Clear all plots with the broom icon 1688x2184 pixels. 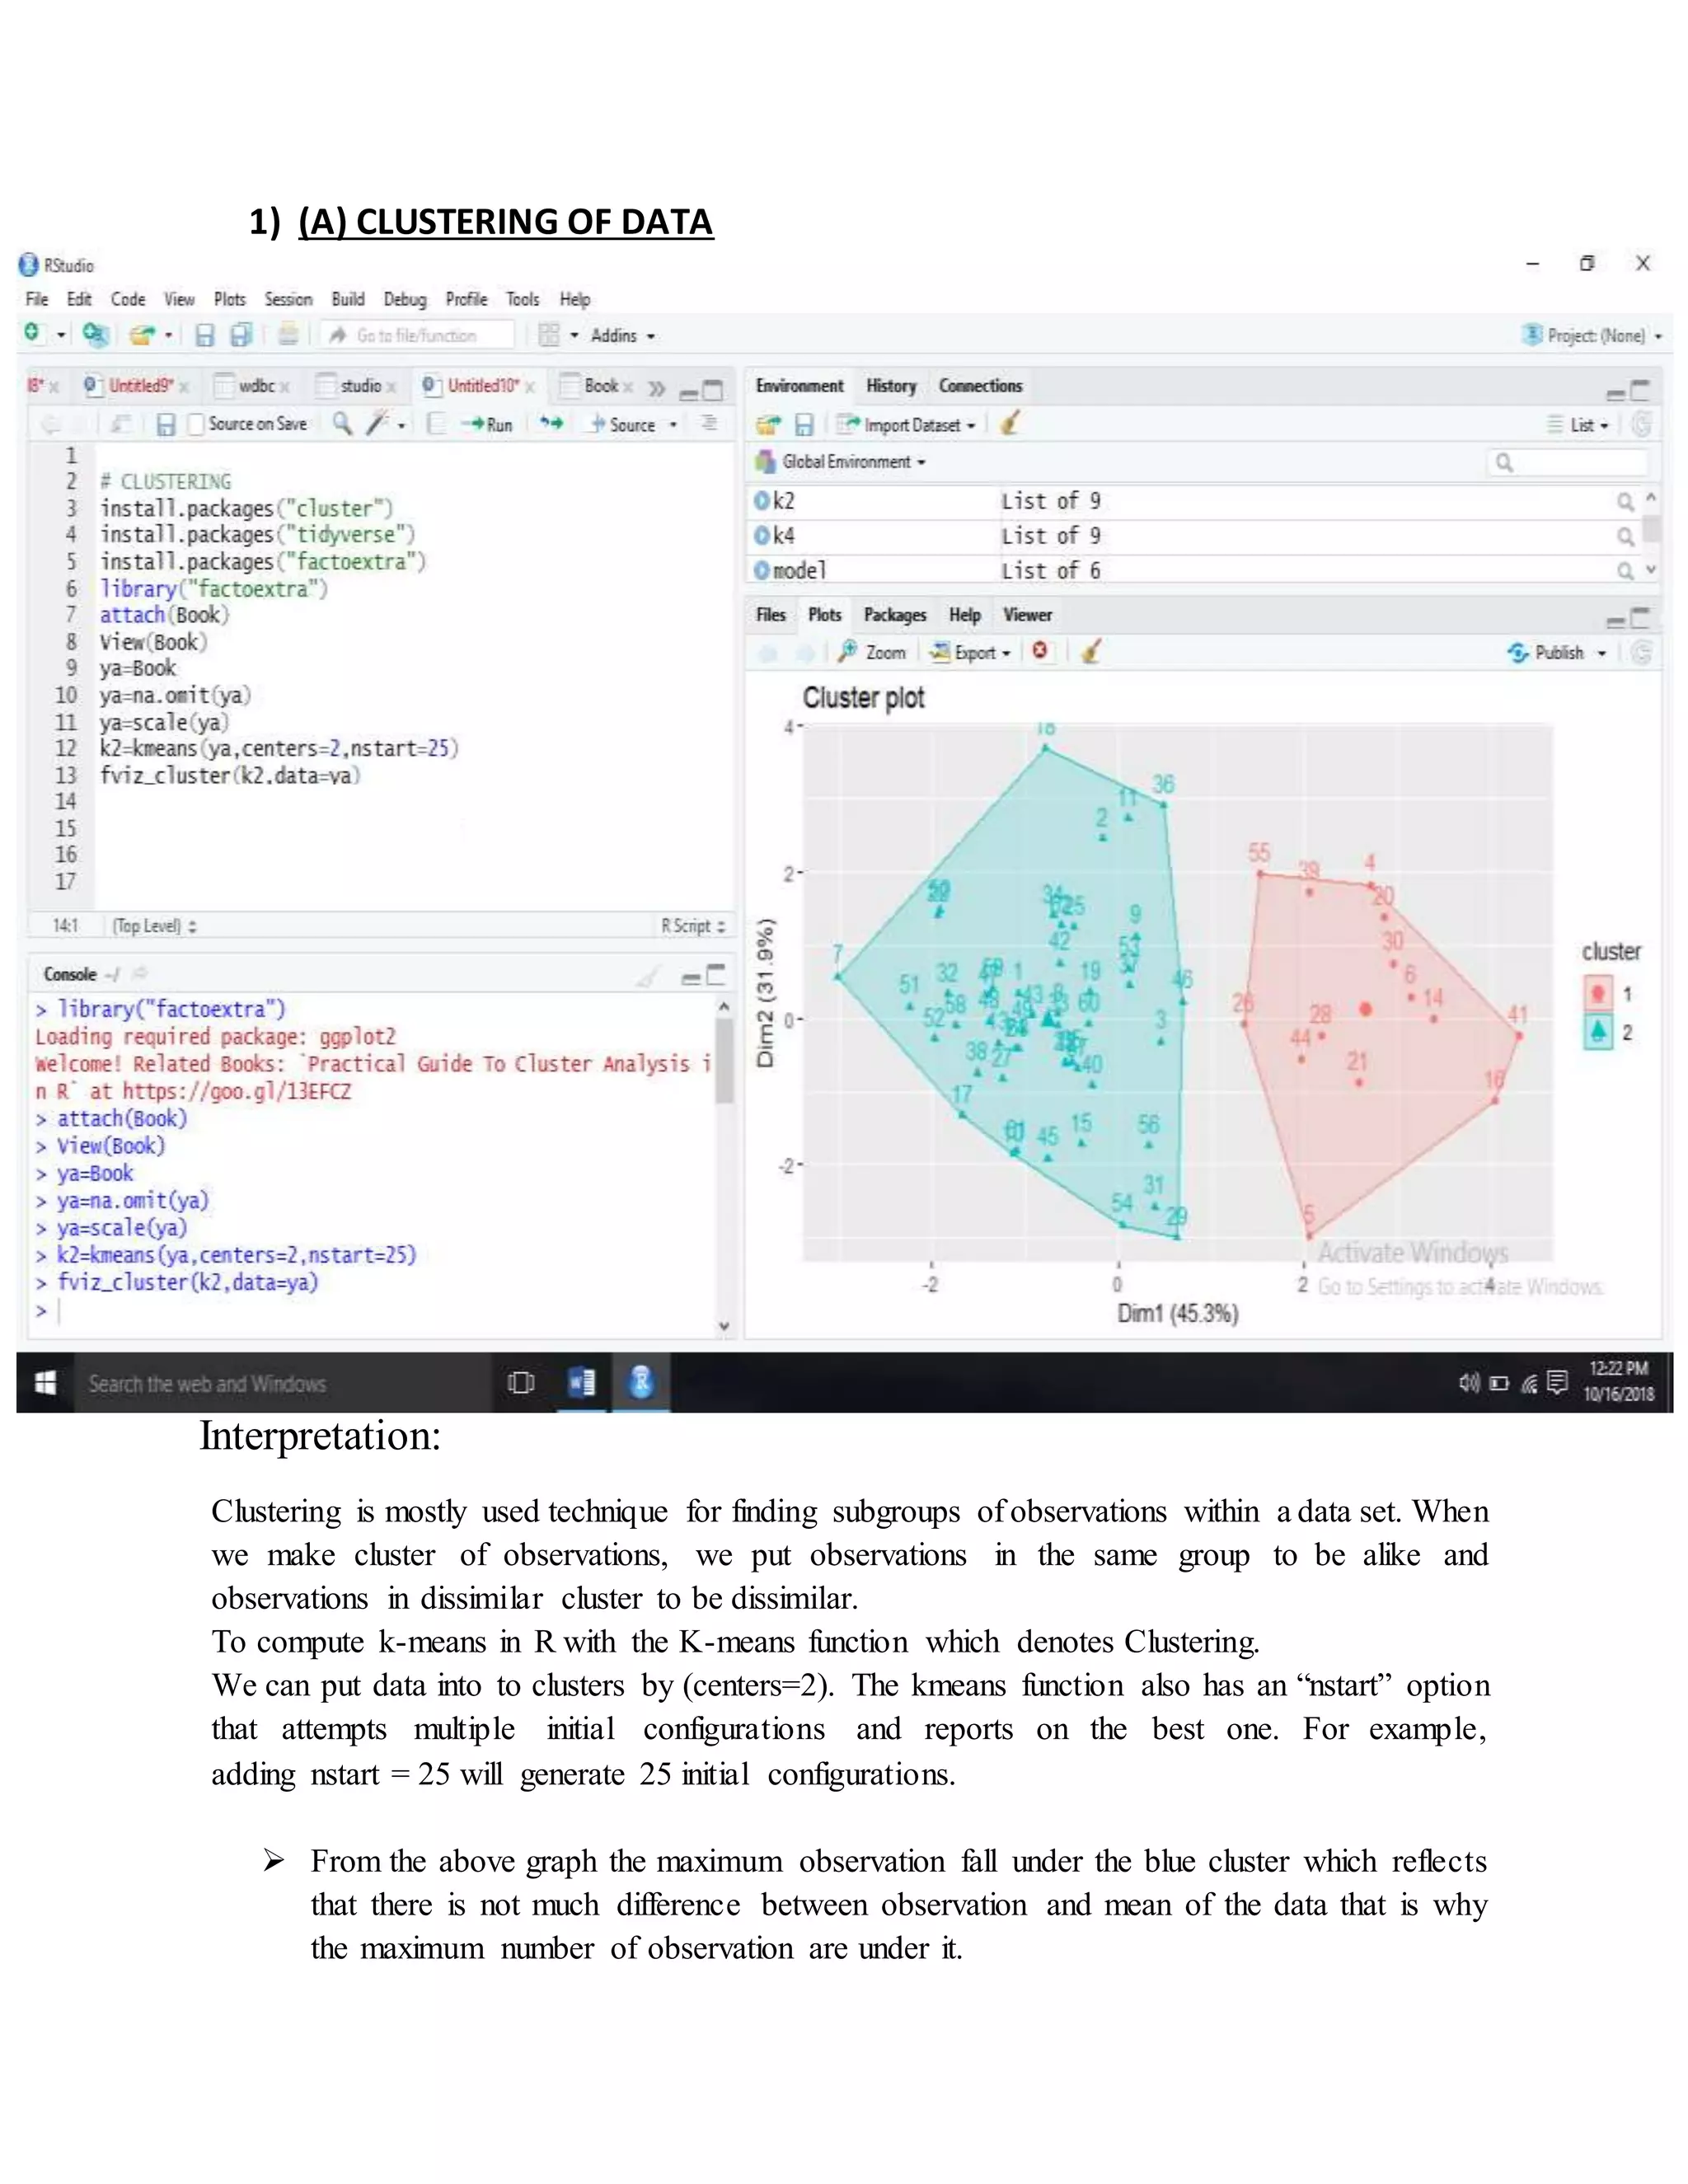[1092, 652]
